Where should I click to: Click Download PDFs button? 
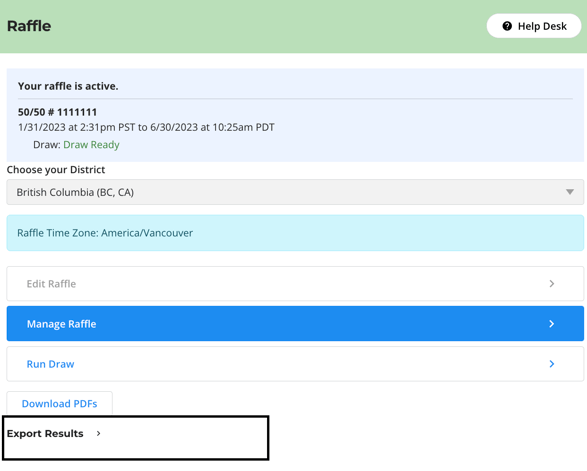[x=60, y=403]
